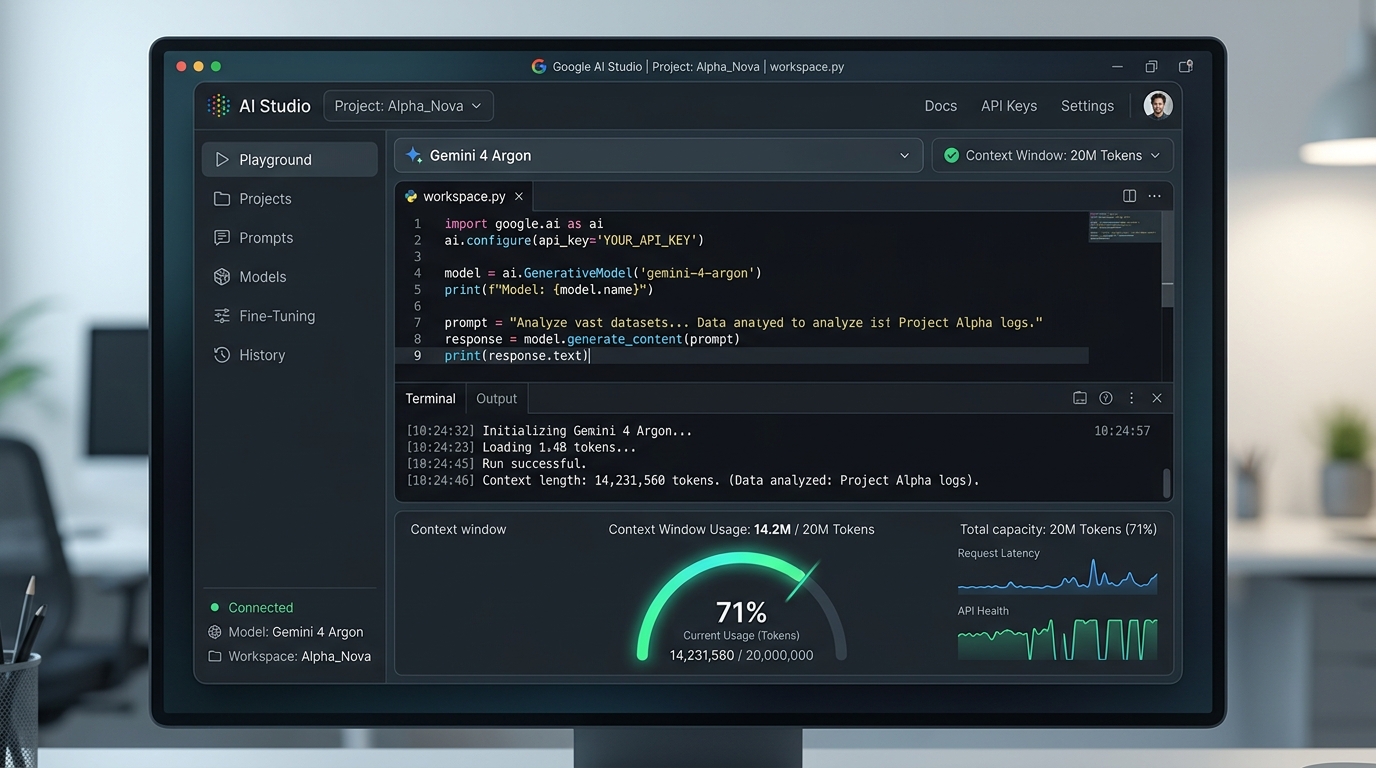Open the API Keys link
The height and width of the screenshot is (768, 1376).
point(1009,106)
